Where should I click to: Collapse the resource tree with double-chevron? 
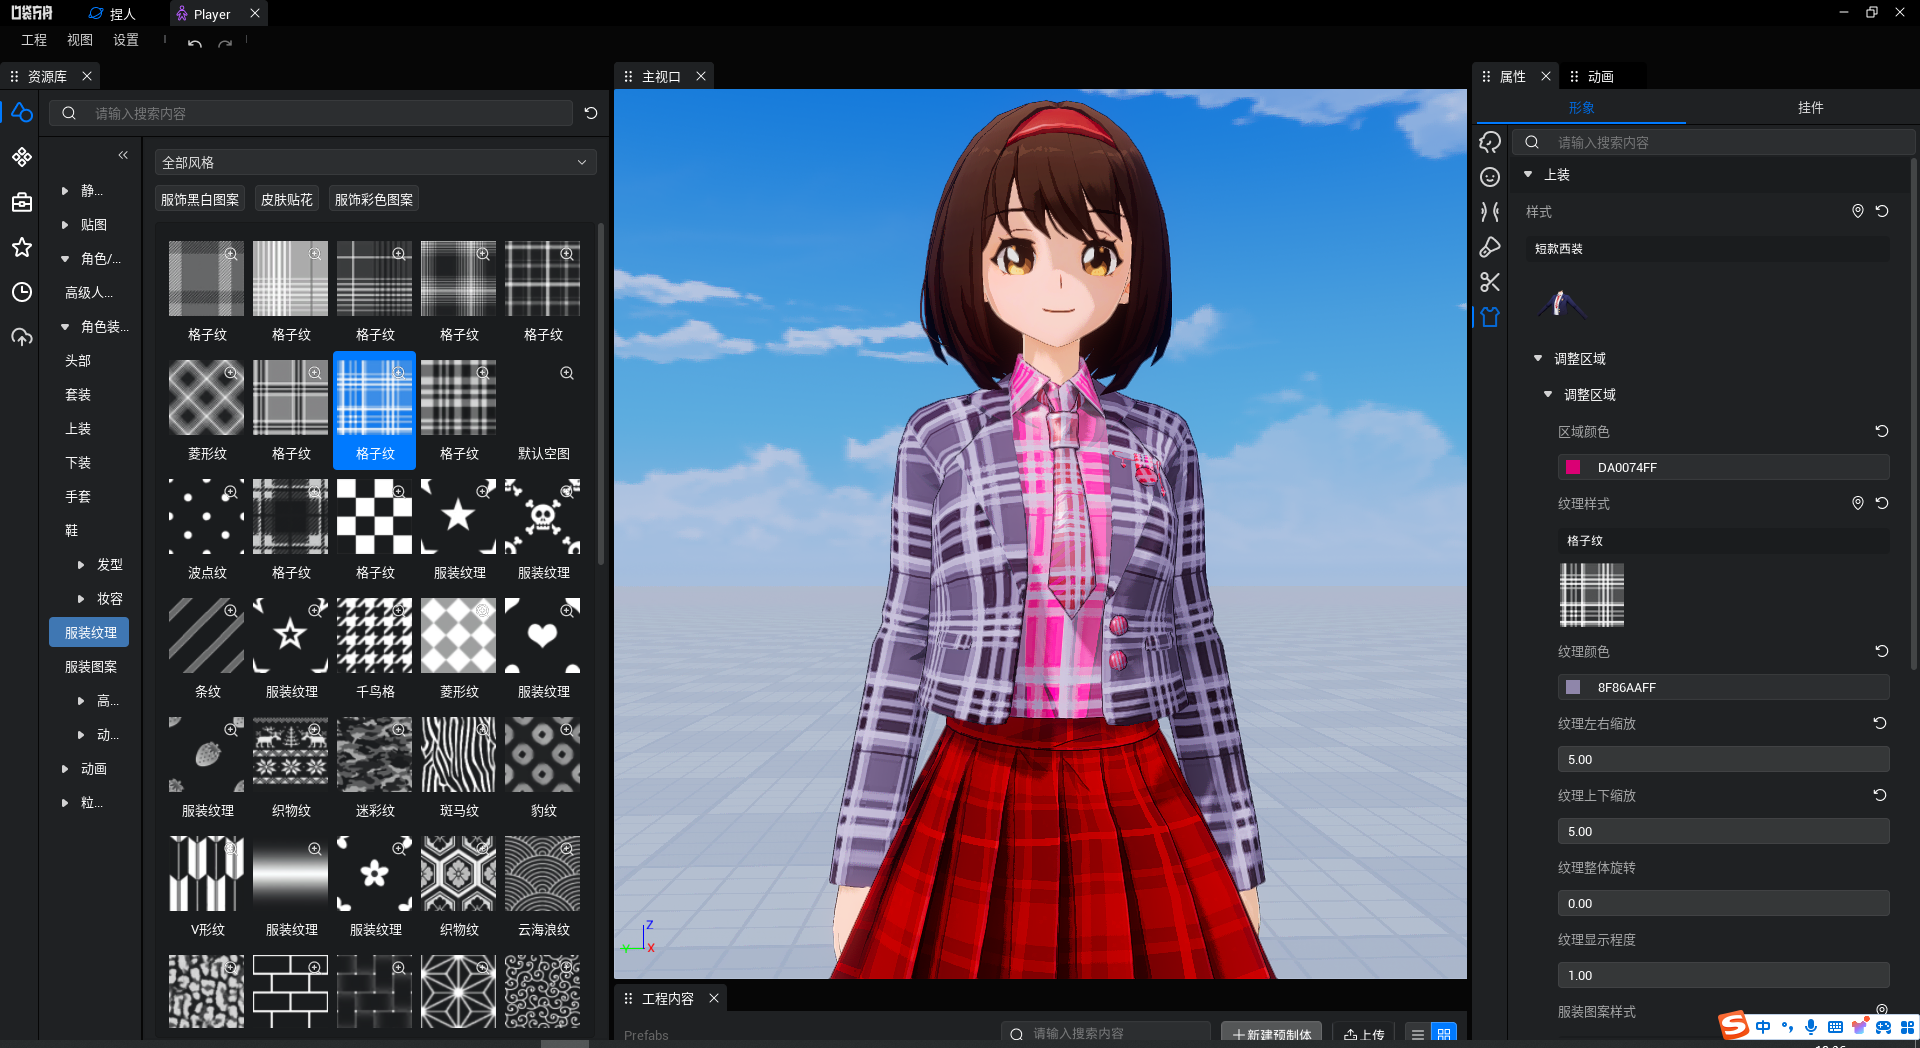click(x=123, y=155)
